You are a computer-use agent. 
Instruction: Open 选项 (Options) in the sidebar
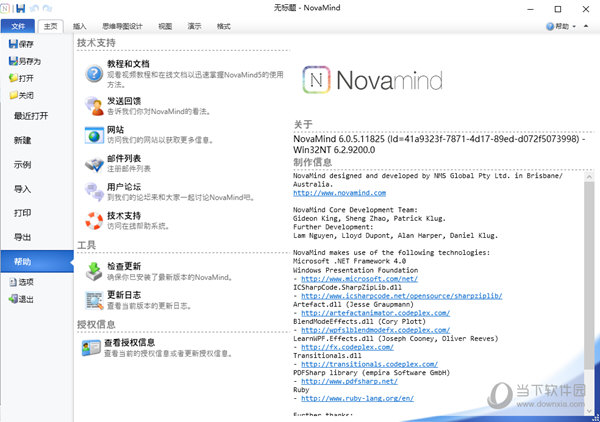coord(21,282)
